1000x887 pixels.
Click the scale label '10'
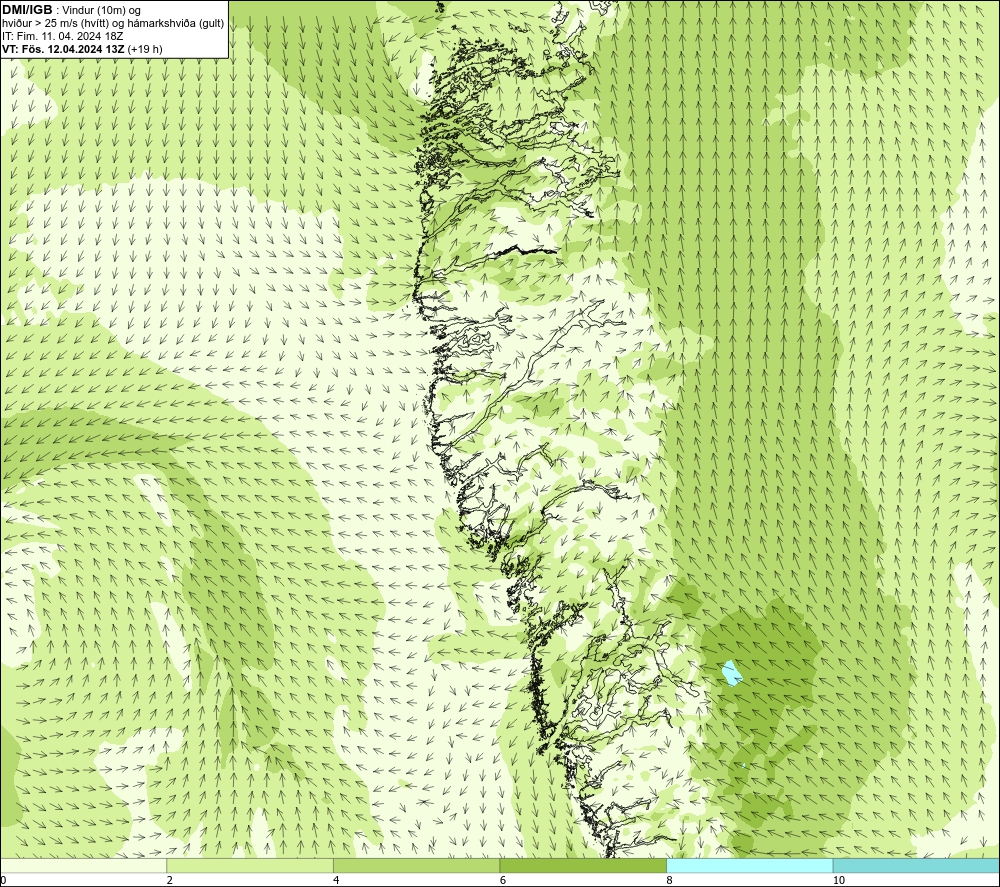[839, 880]
